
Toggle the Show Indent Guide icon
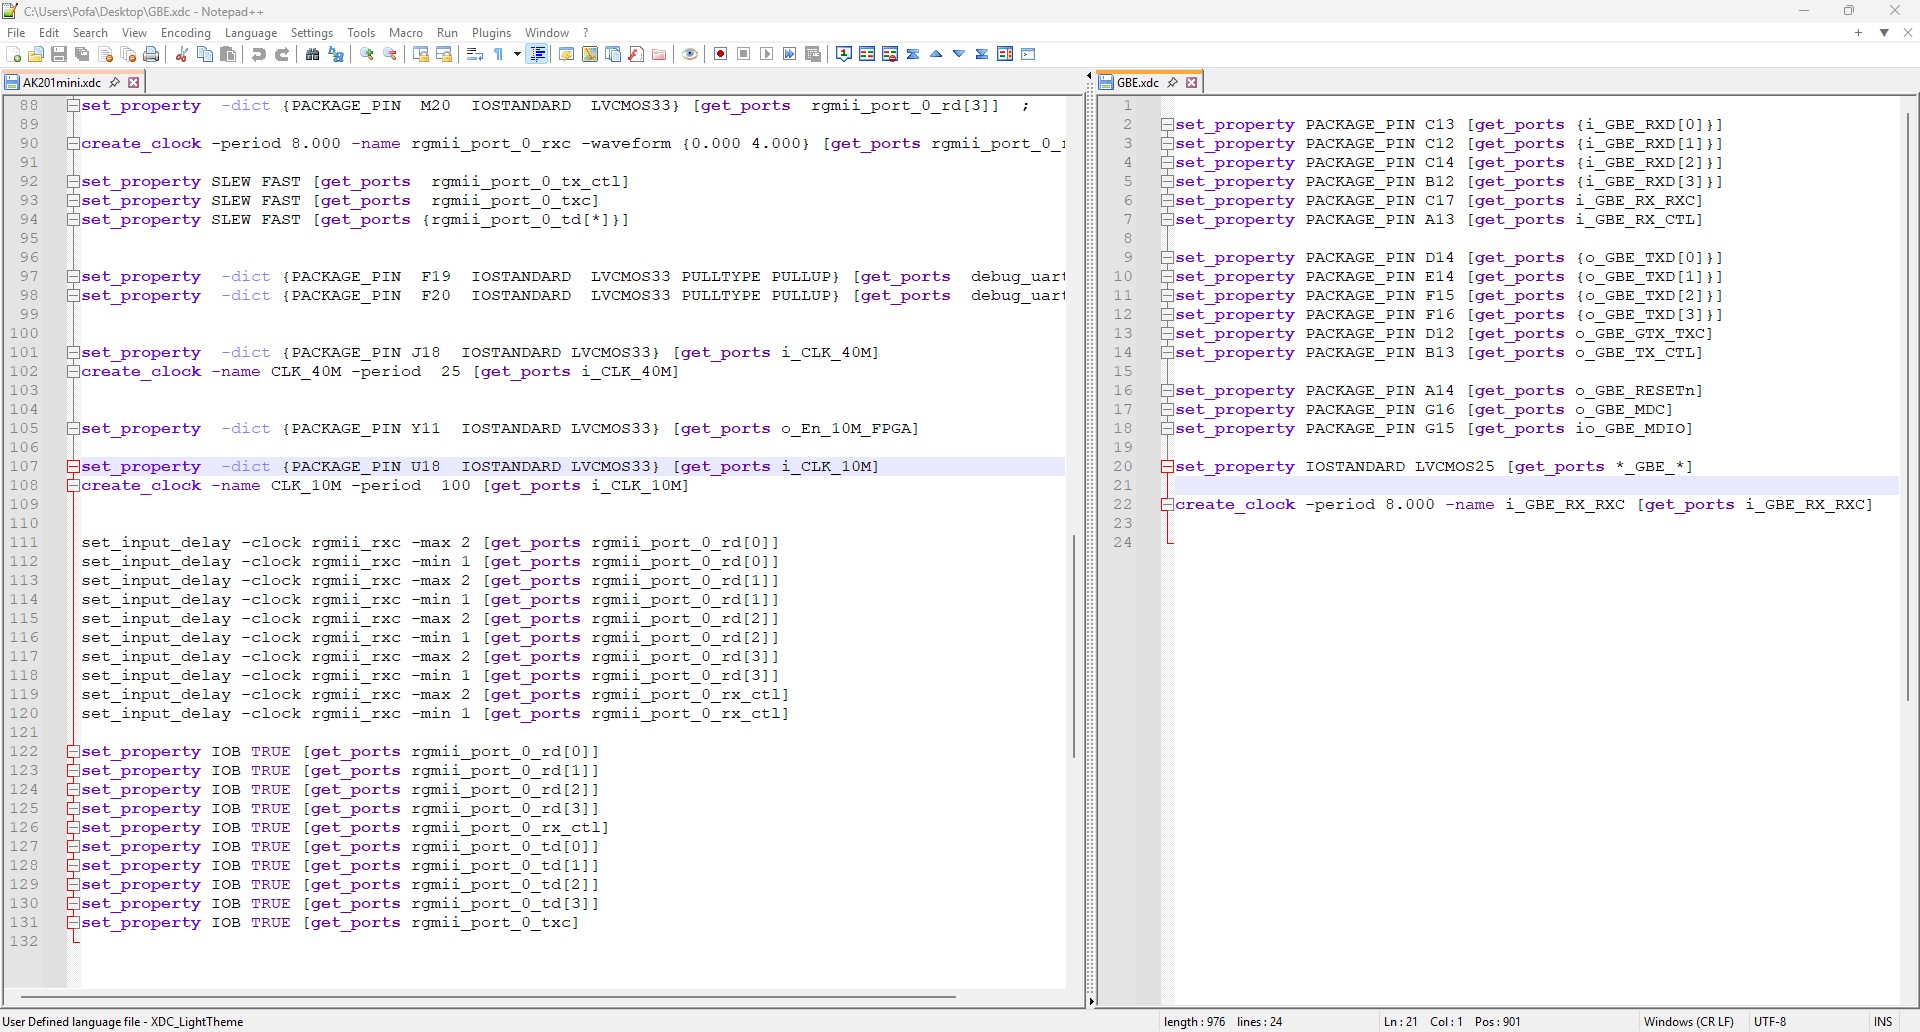pos(538,54)
